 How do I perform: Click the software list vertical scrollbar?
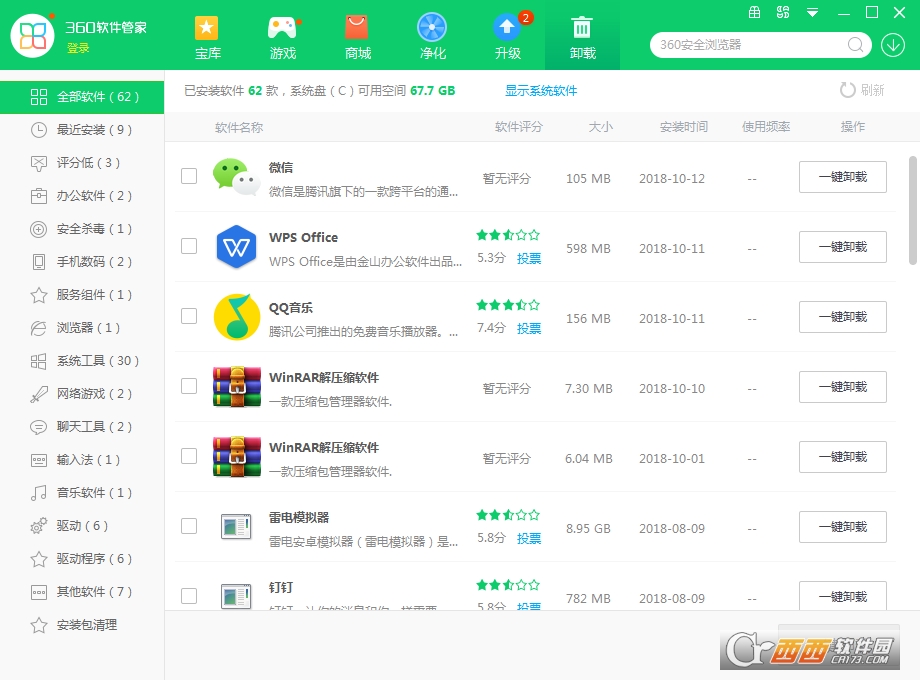pos(912,210)
